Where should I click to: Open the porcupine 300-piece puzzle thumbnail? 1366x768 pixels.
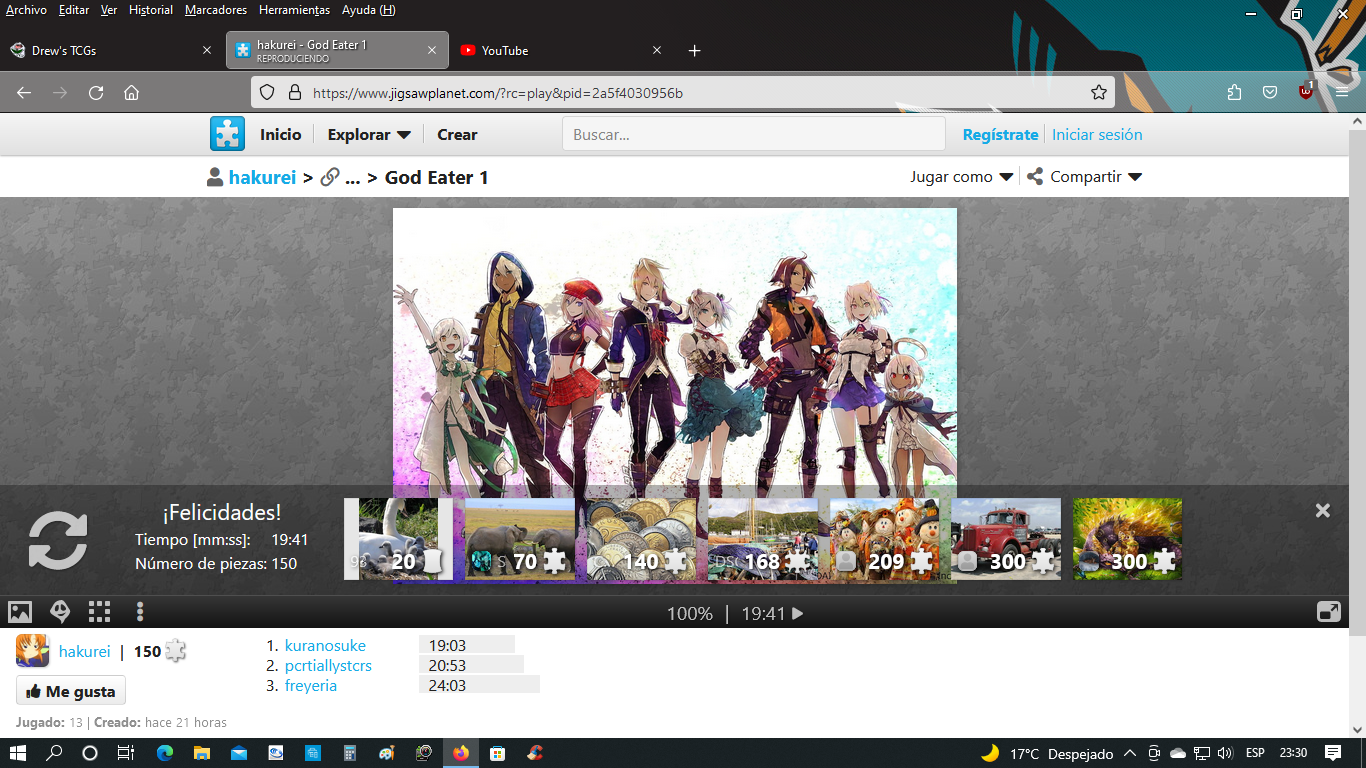tap(1128, 539)
